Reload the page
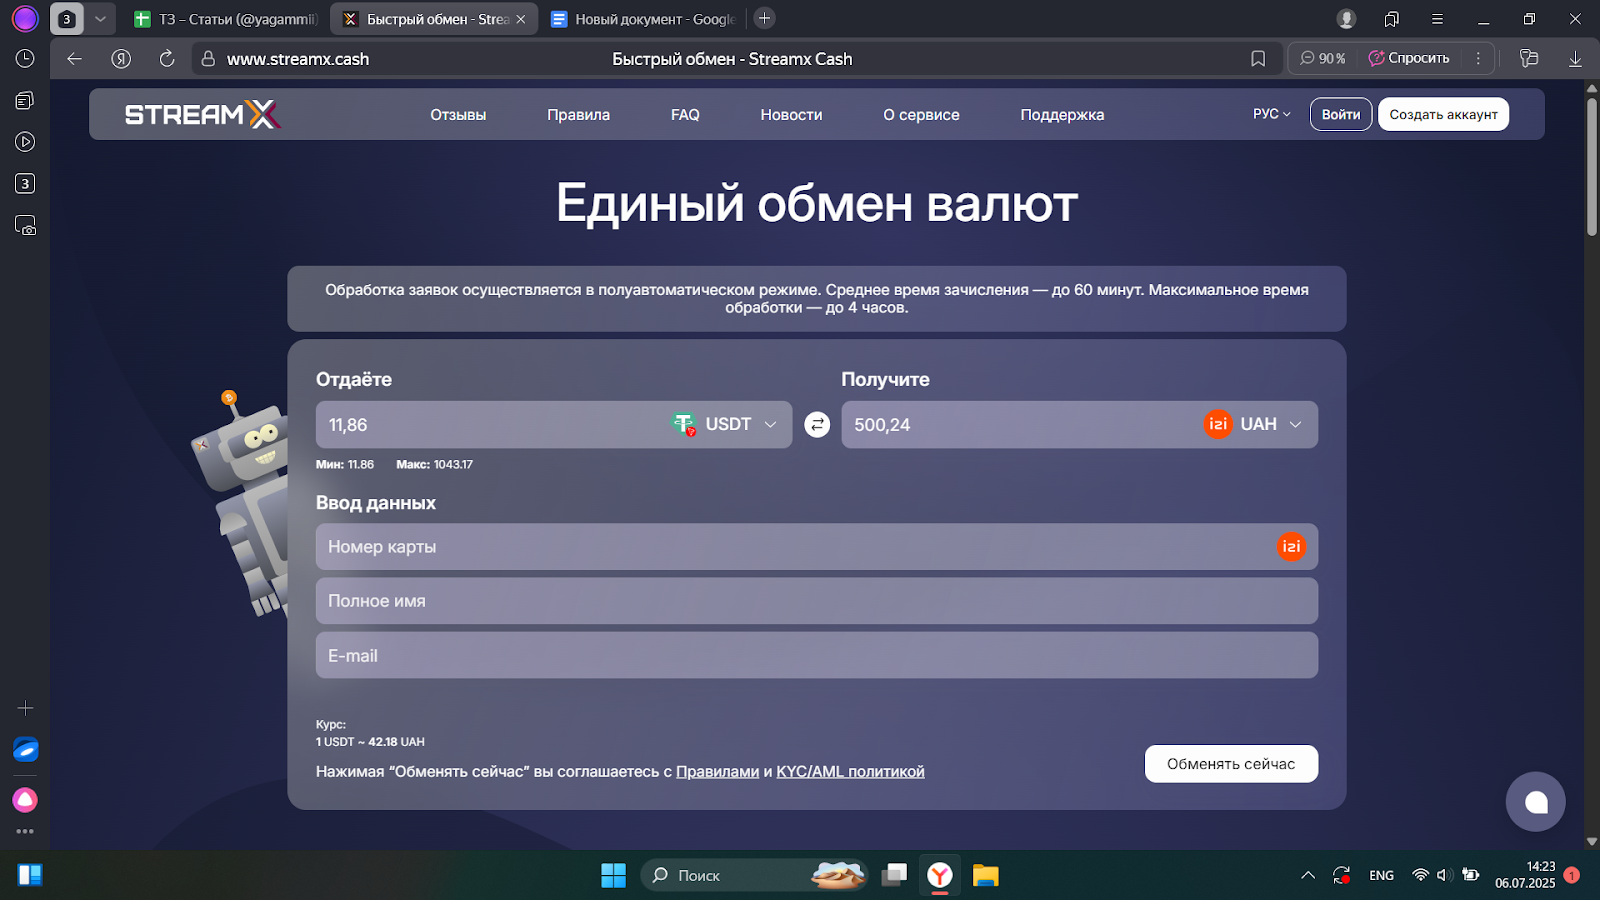Viewport: 1600px width, 900px height. pyautogui.click(x=167, y=59)
